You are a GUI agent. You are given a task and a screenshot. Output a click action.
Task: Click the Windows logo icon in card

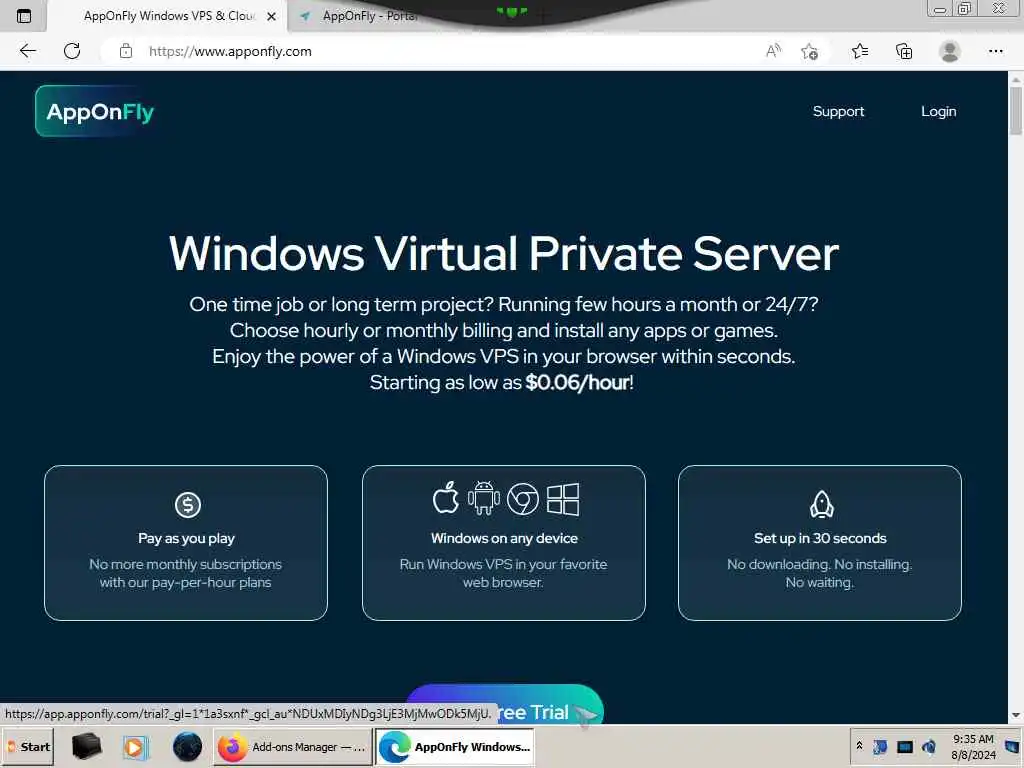click(563, 499)
